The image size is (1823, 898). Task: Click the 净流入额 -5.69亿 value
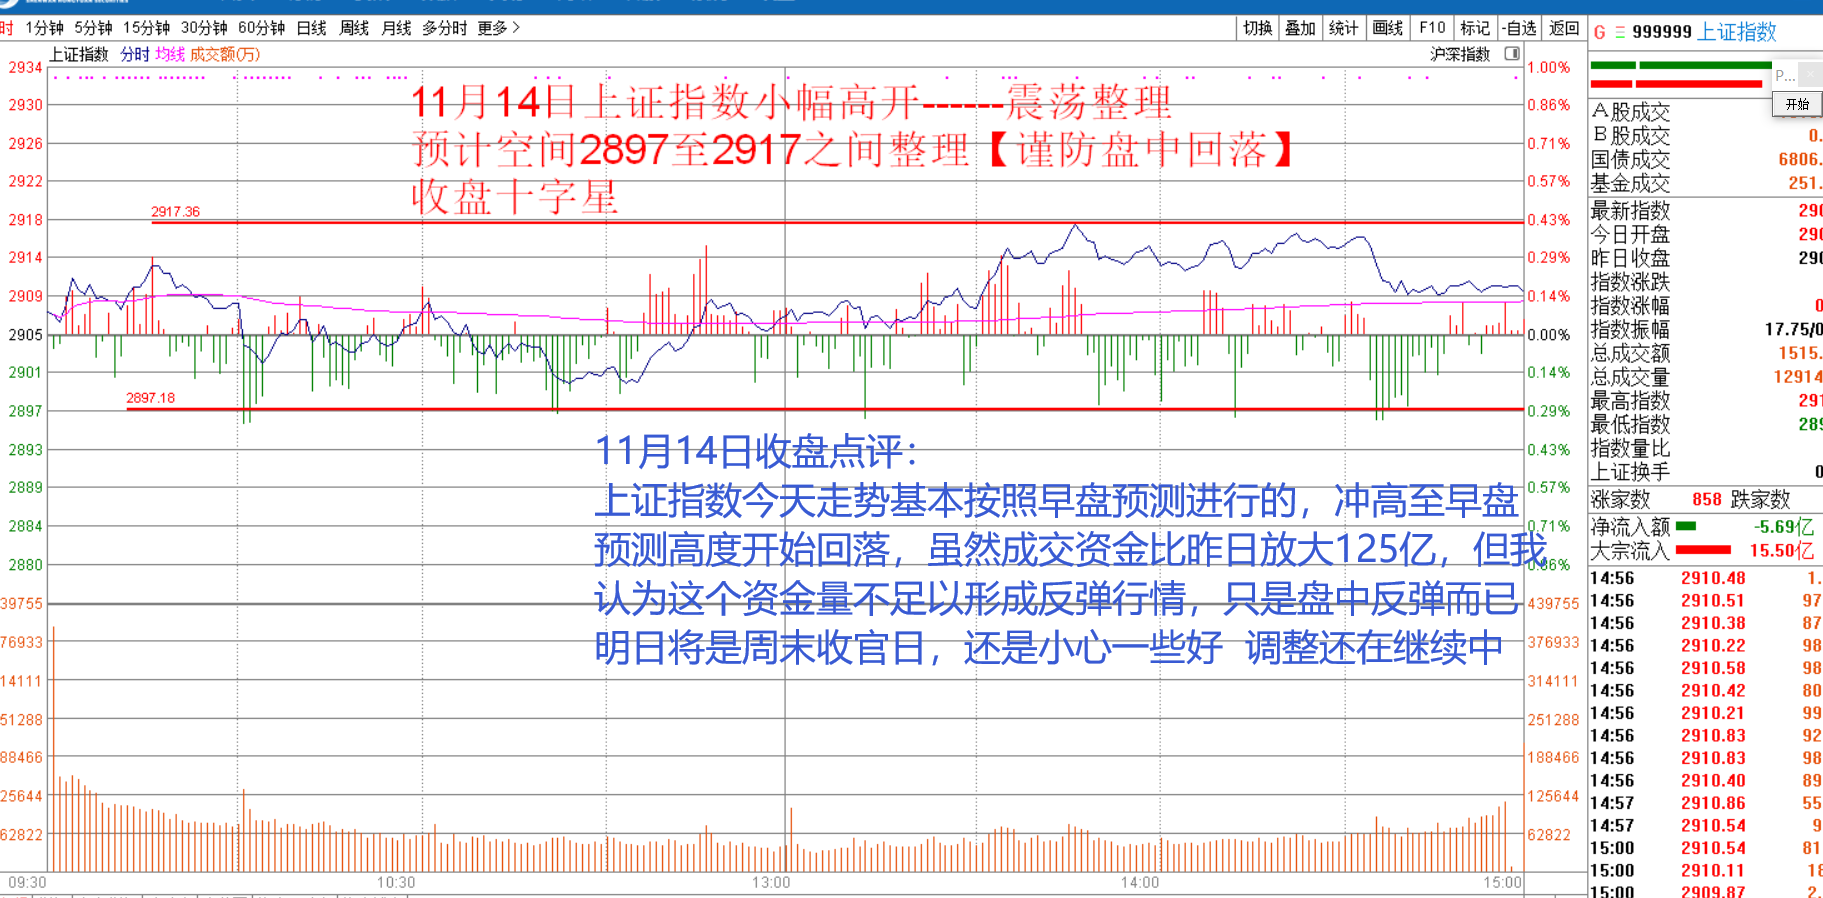[x=1783, y=527]
